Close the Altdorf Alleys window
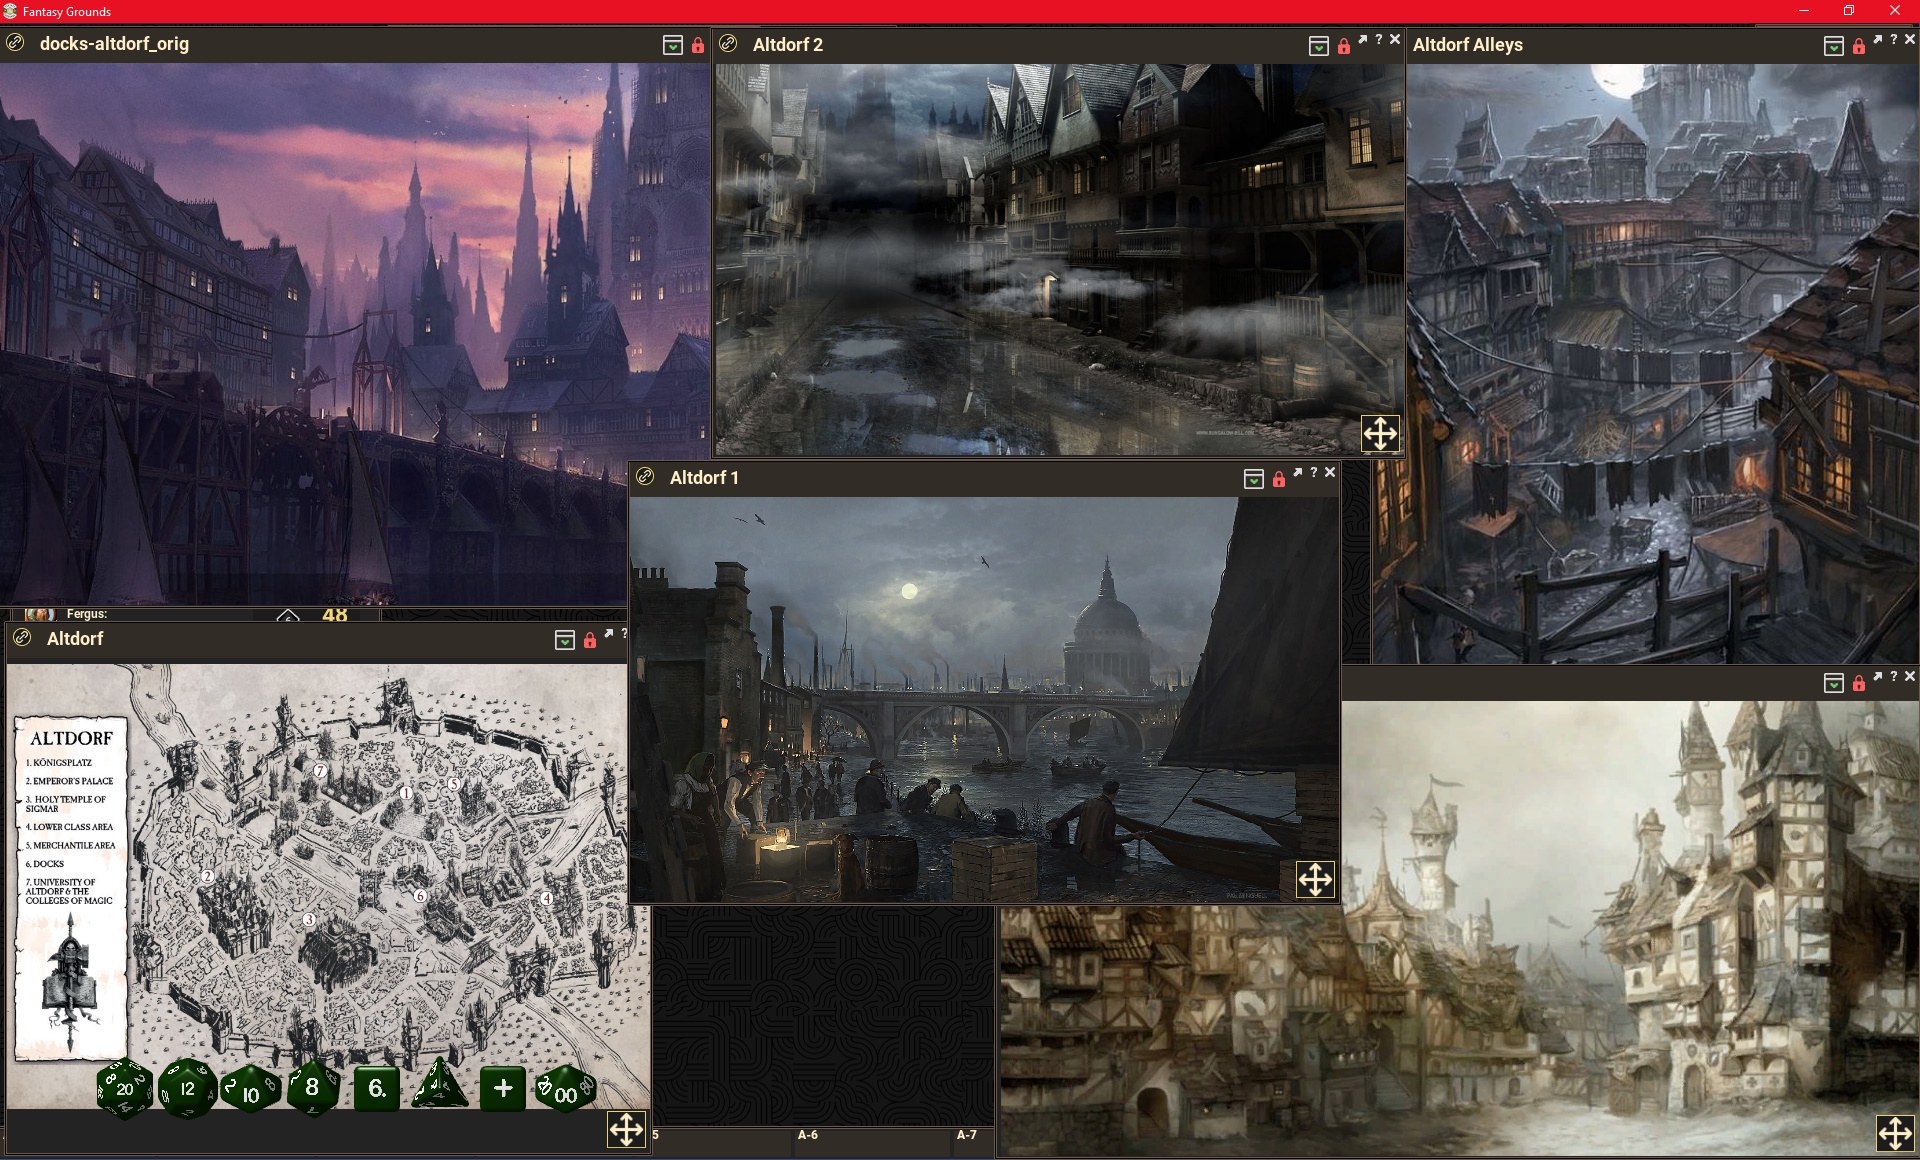Screen dimensions: 1920x1160 click(x=1910, y=40)
